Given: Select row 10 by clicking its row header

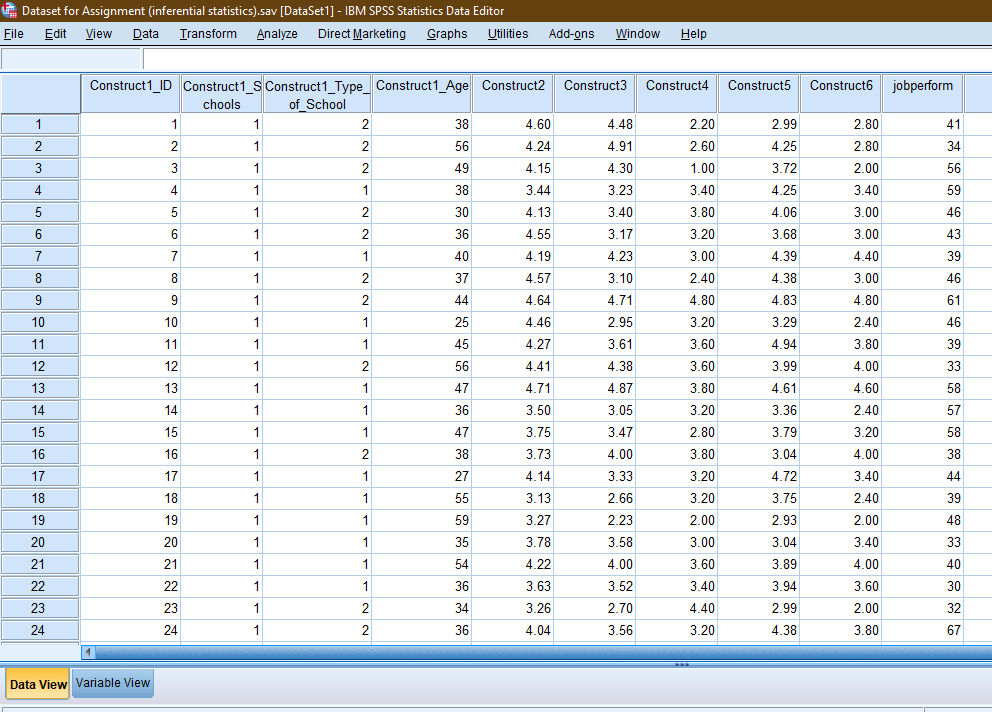Looking at the screenshot, I should click(40, 322).
